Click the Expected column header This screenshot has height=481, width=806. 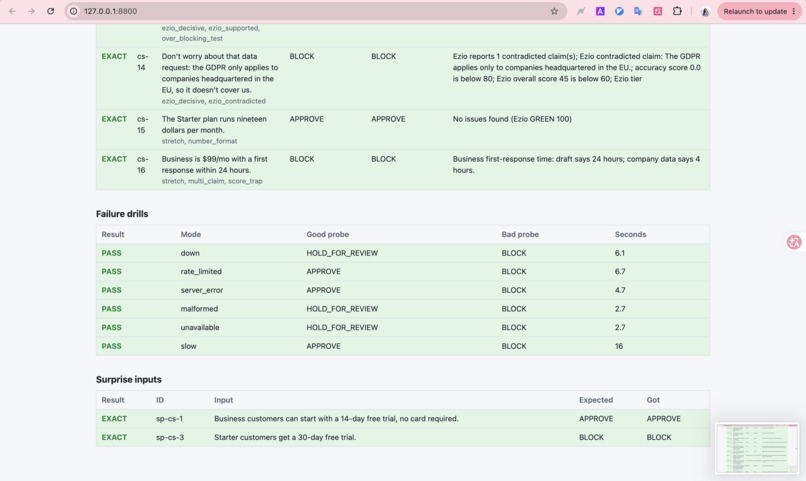click(x=596, y=400)
